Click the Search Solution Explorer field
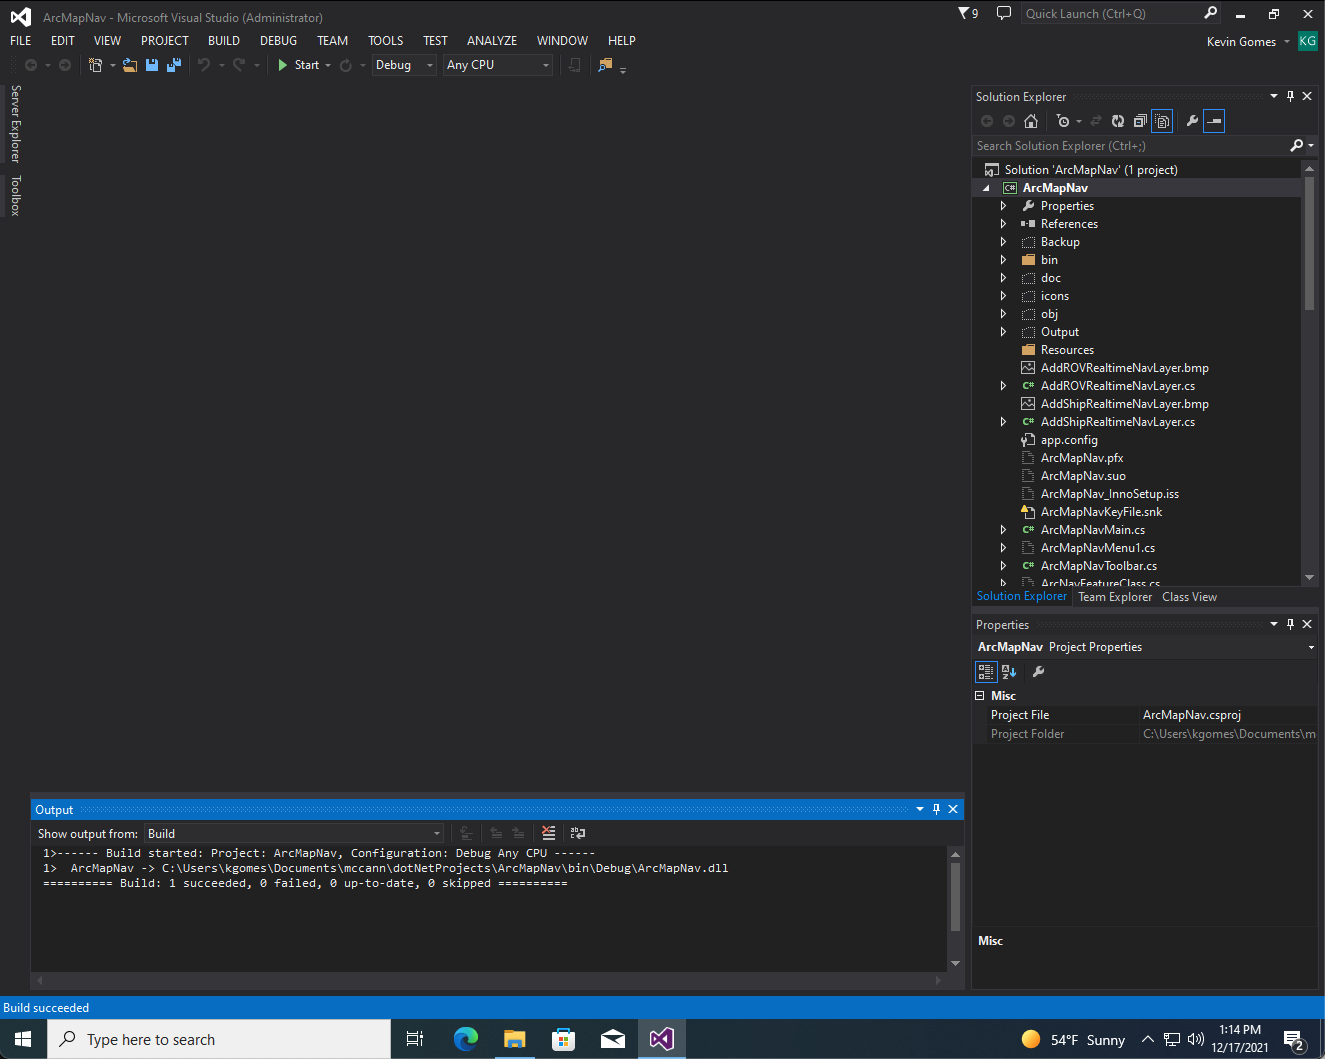The width and height of the screenshot is (1325, 1059). (x=1131, y=146)
